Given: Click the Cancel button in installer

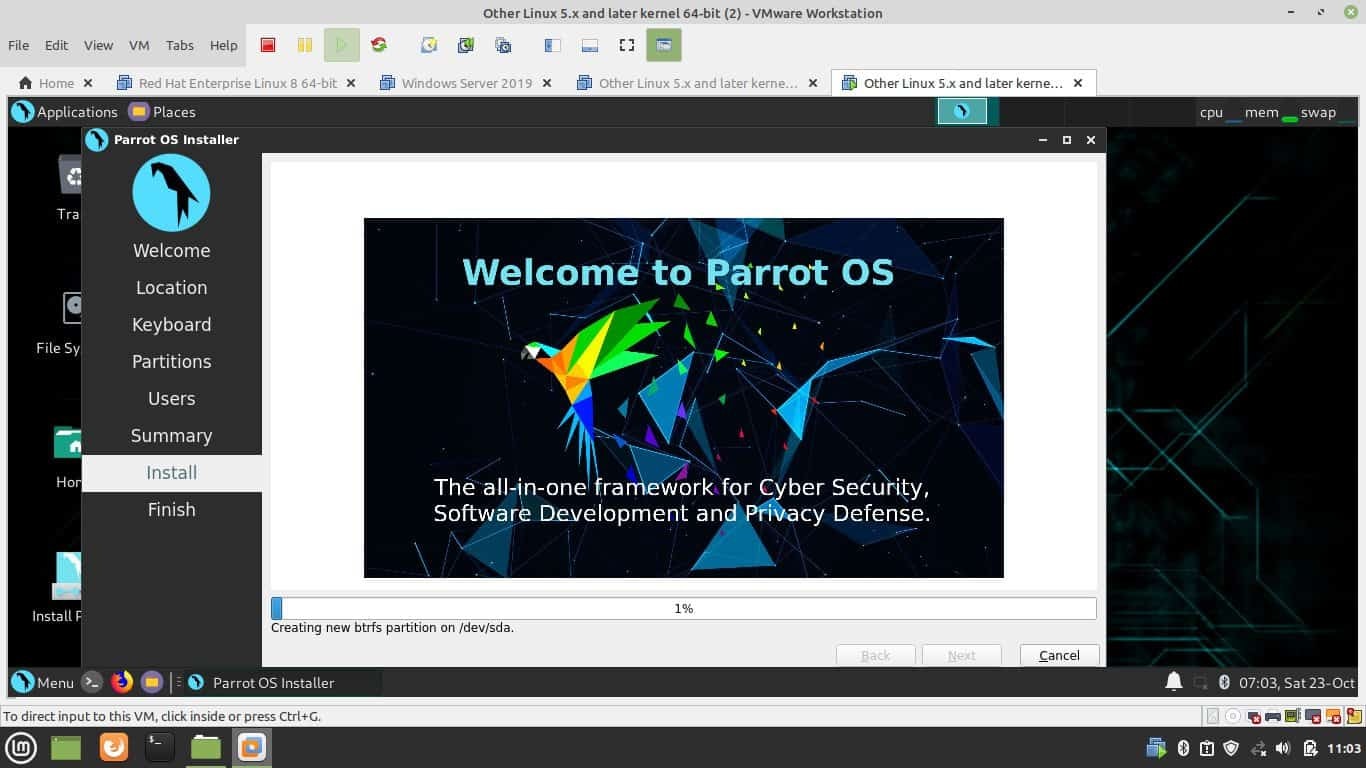Looking at the screenshot, I should tap(1059, 655).
